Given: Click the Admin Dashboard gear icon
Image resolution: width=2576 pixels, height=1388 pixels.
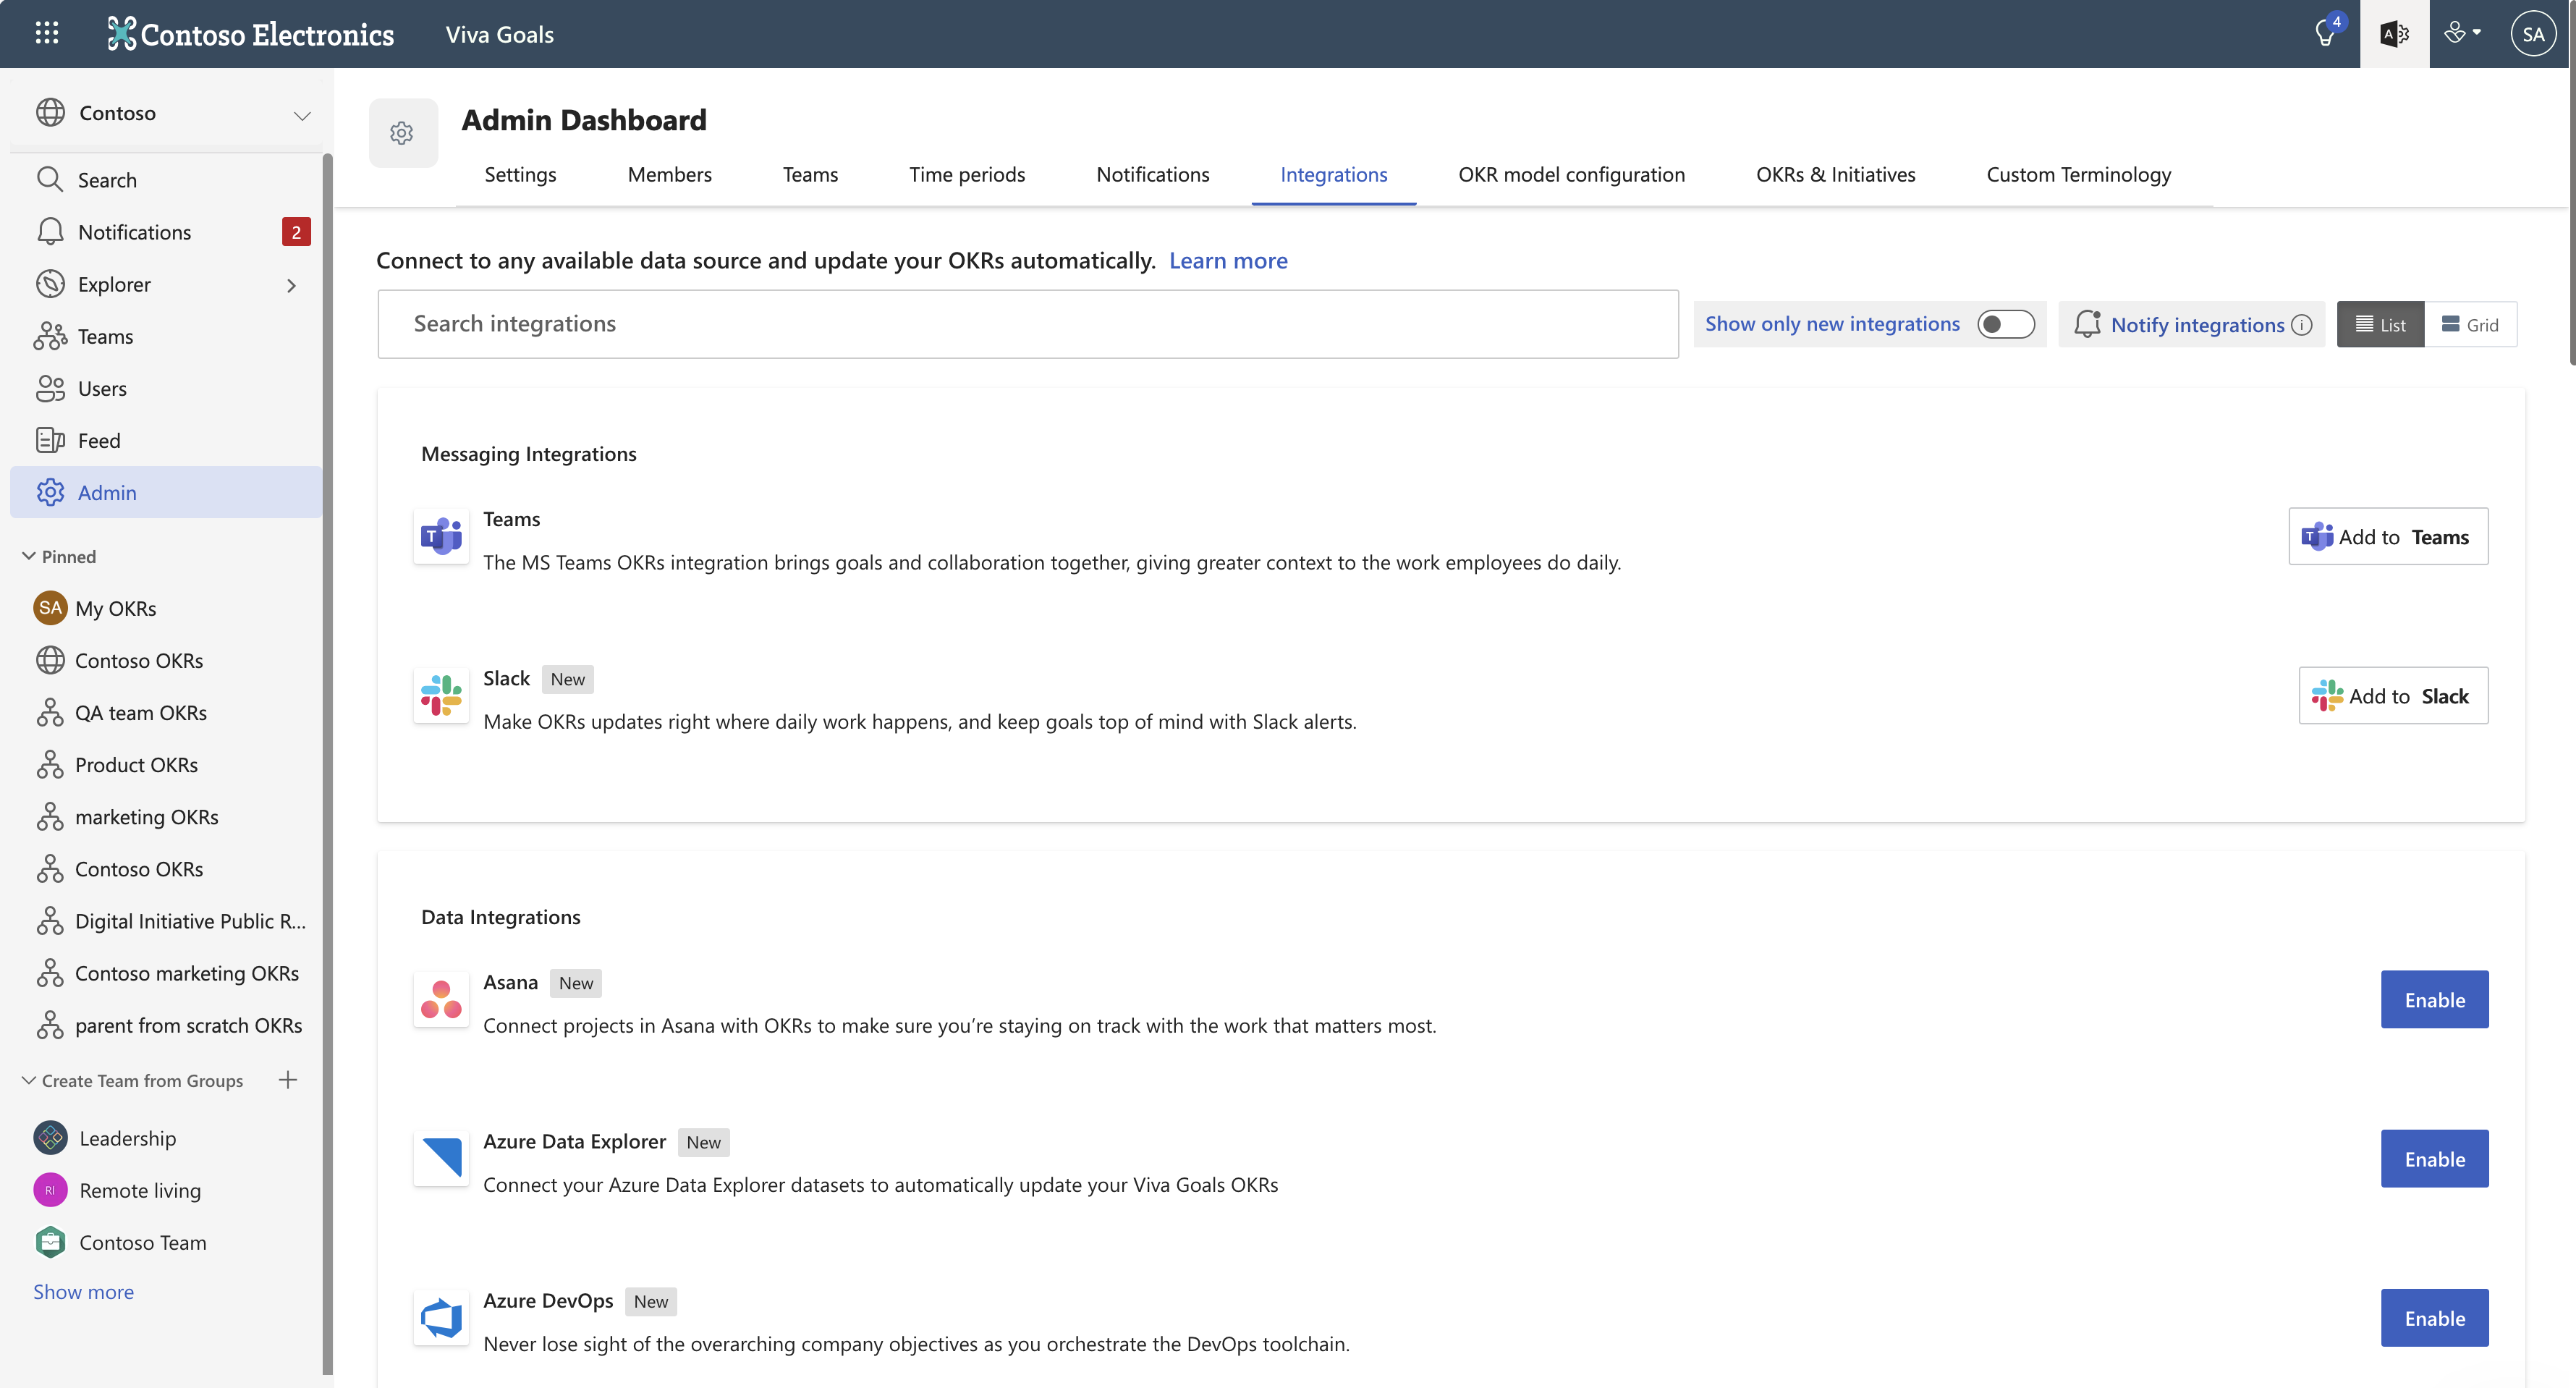Looking at the screenshot, I should pyautogui.click(x=402, y=133).
